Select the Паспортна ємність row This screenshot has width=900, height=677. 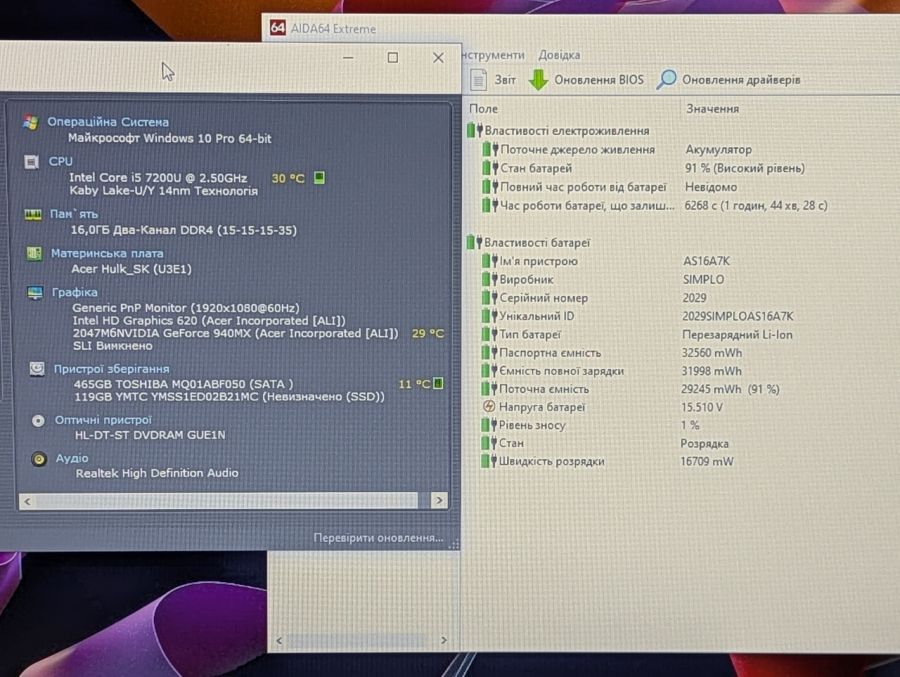coord(612,353)
